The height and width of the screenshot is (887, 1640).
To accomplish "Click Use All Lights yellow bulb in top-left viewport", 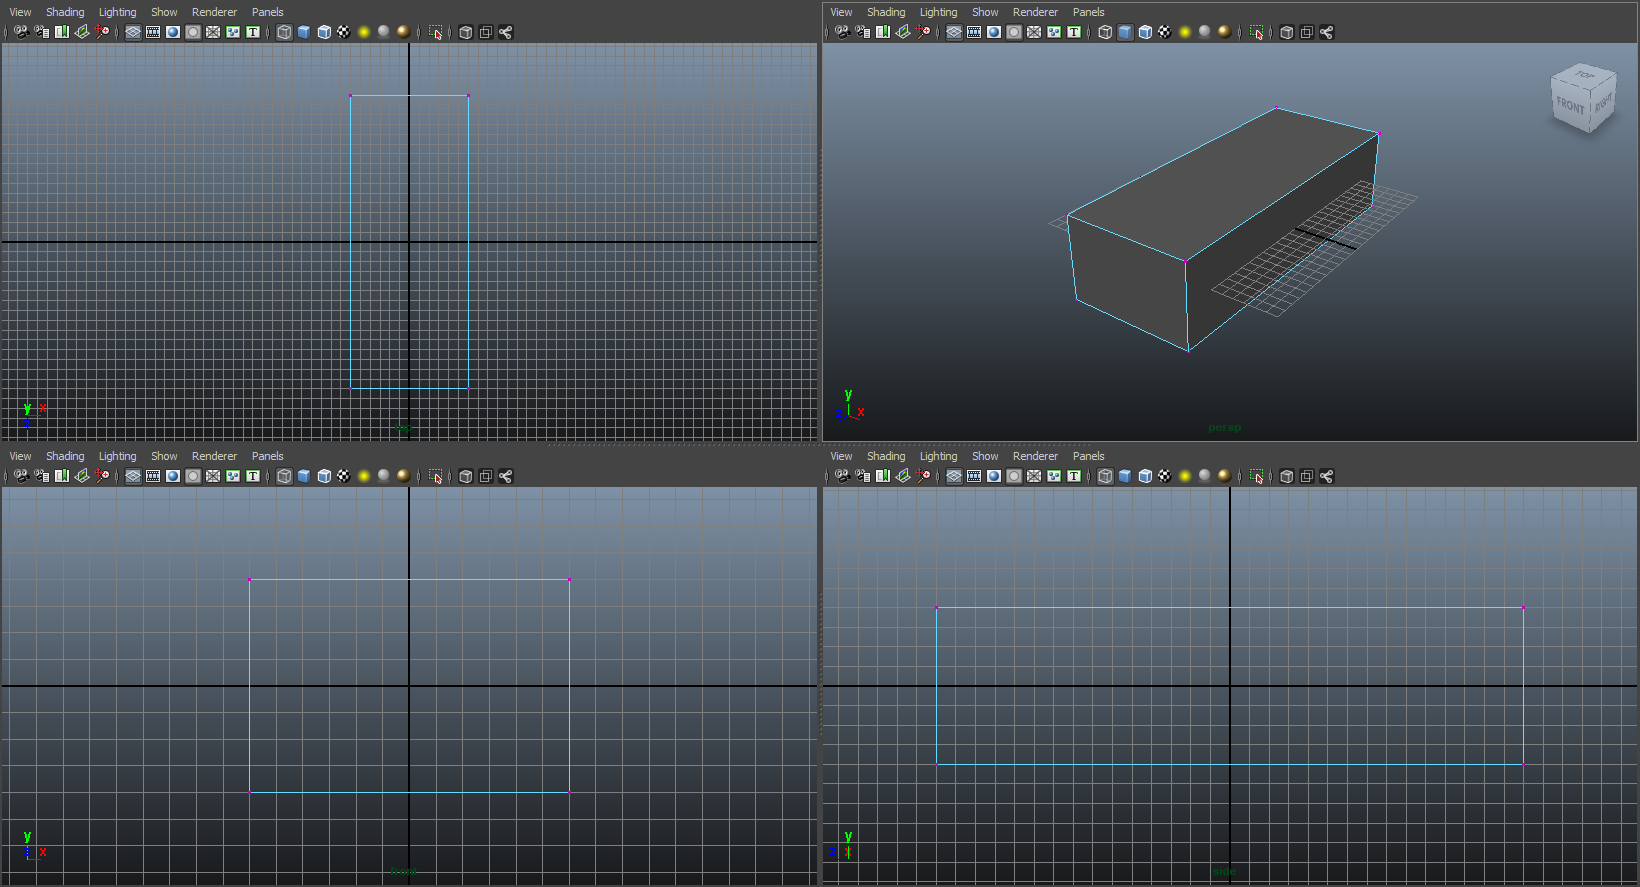I will [364, 32].
